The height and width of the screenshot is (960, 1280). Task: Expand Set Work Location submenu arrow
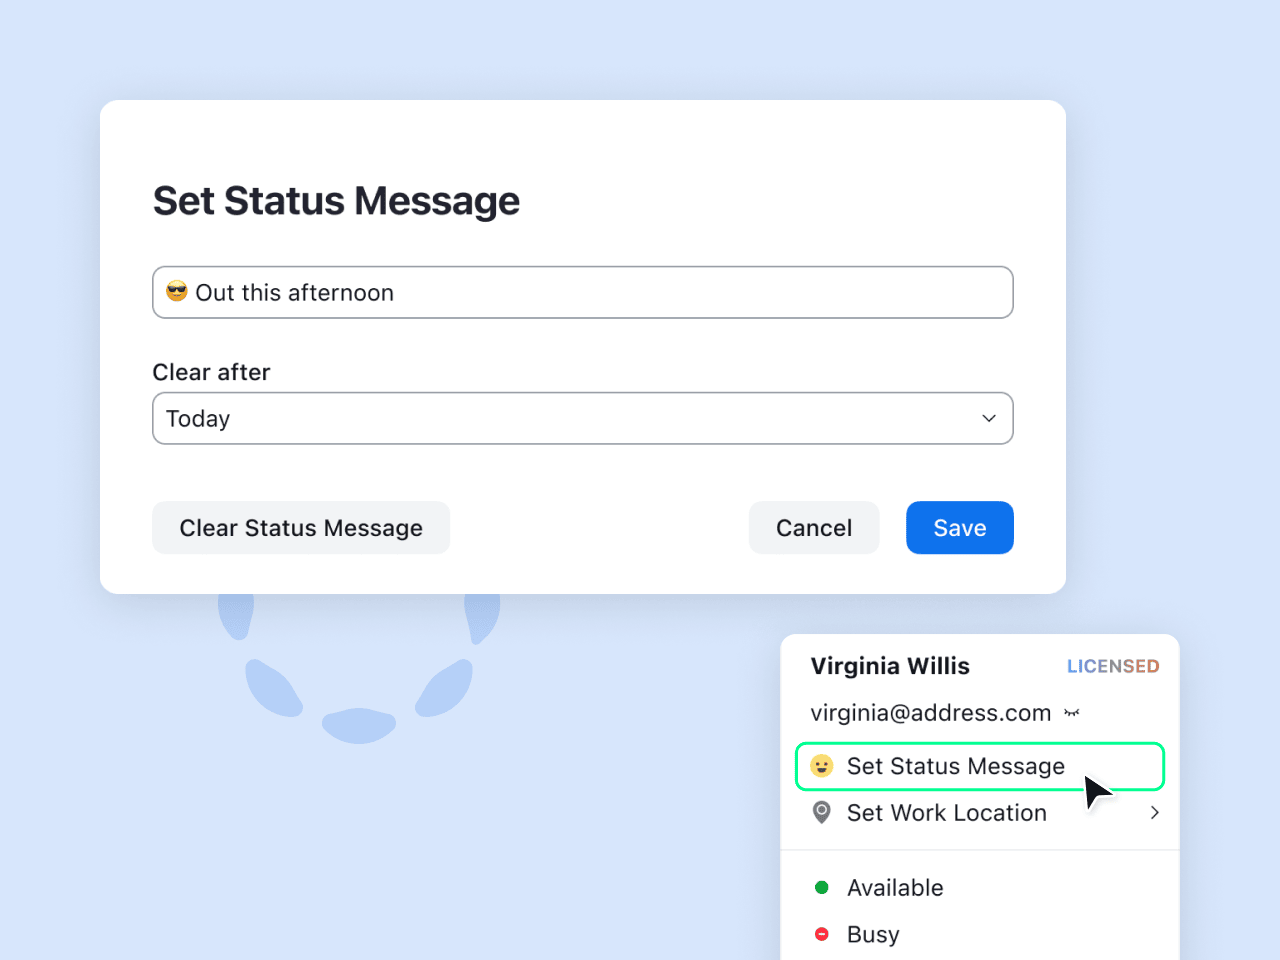click(1155, 813)
